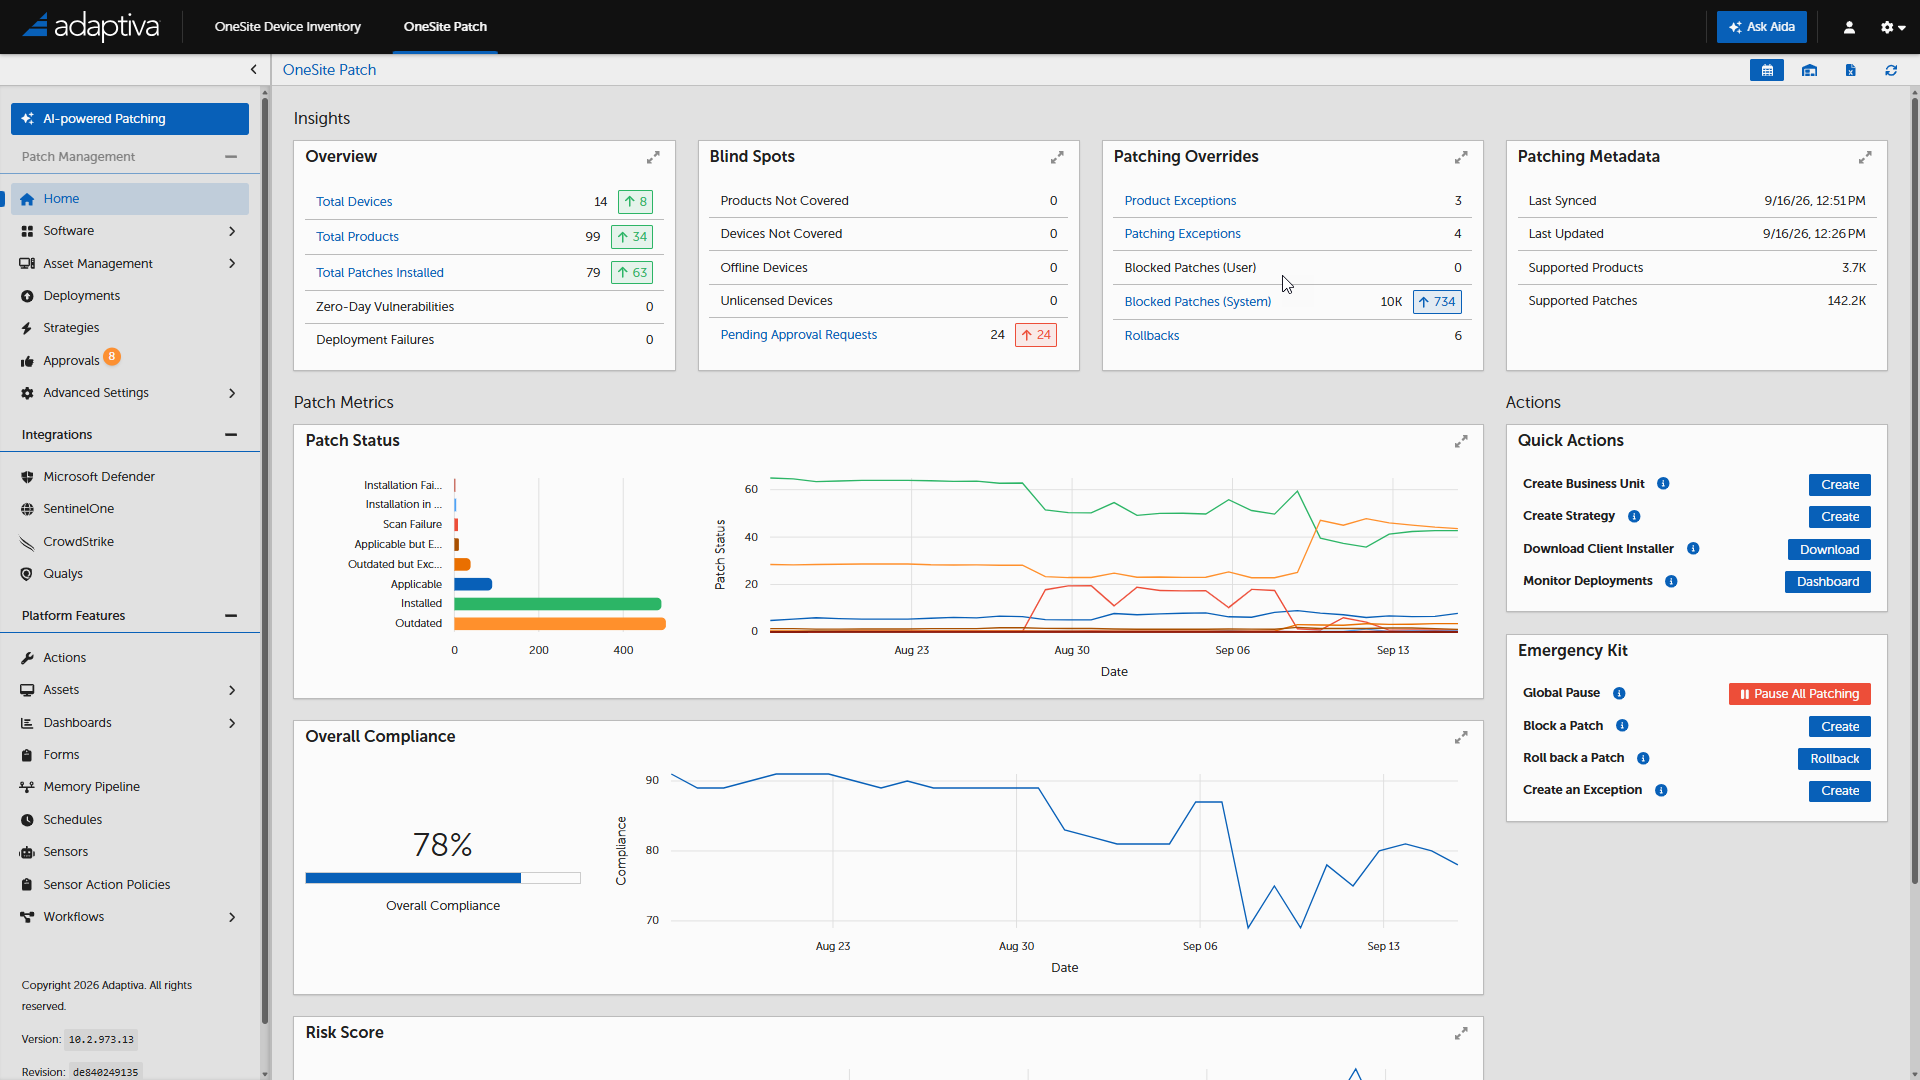This screenshot has width=1920, height=1080.
Task: Open Pending Approval Requests link
Action: coord(798,335)
